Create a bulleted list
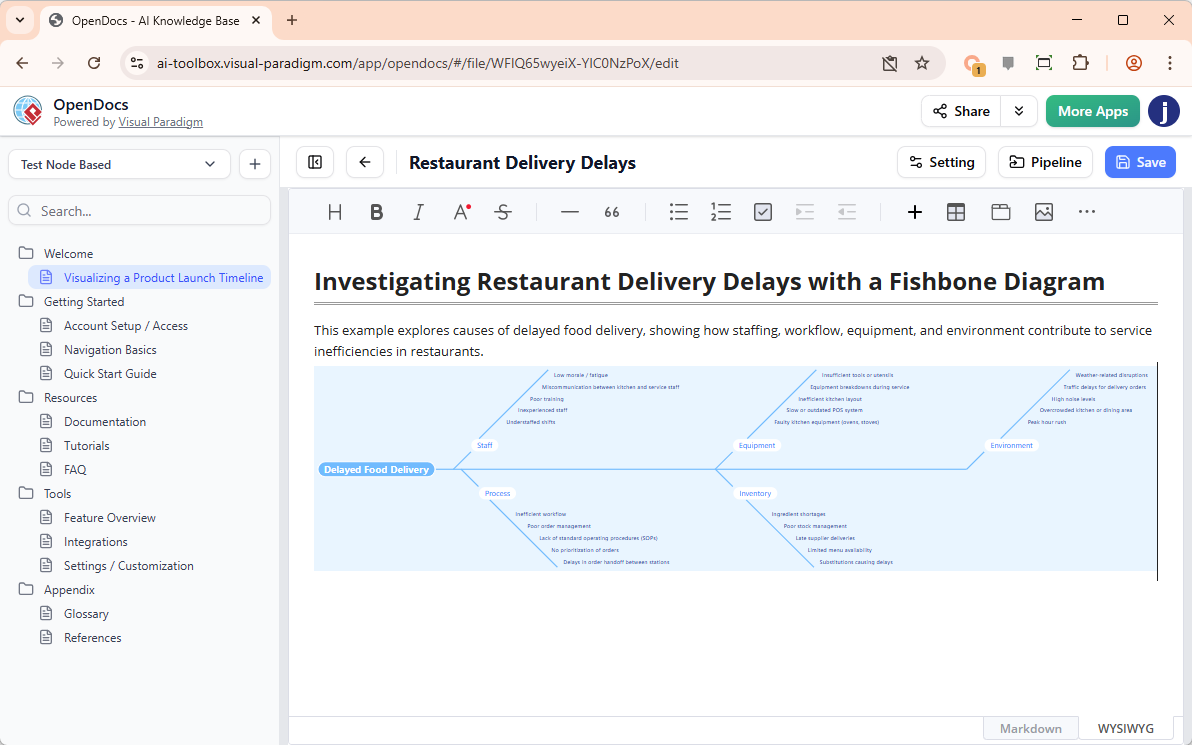Screen dimensions: 1192x745 tap(679, 212)
